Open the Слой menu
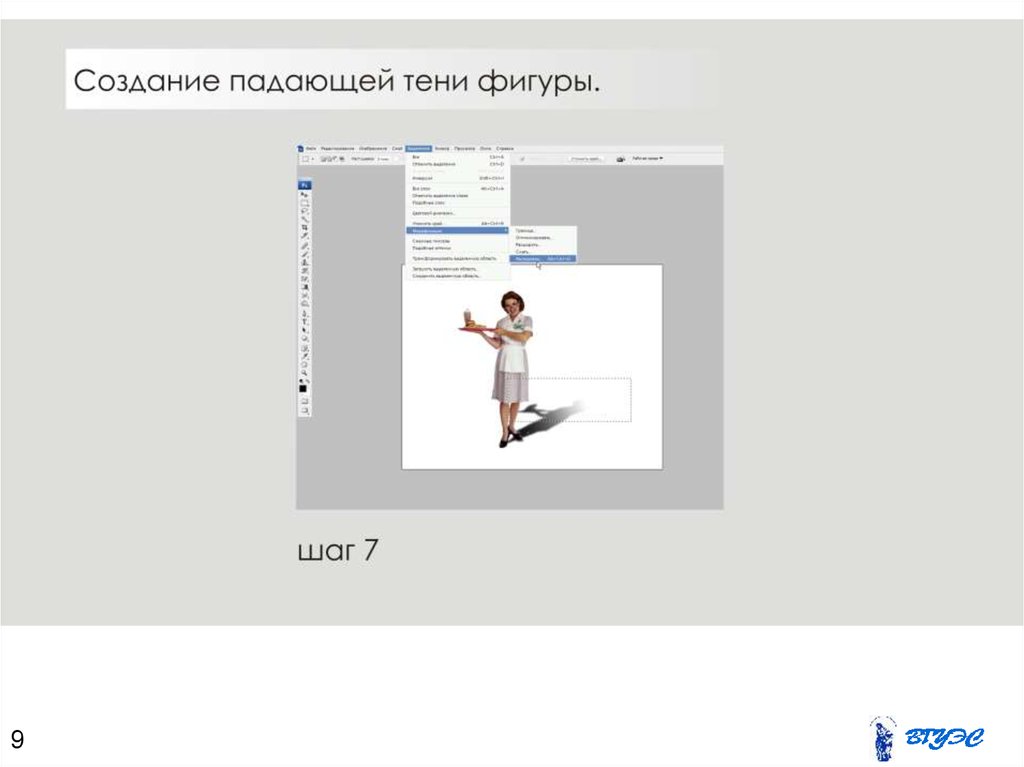The width and height of the screenshot is (1024, 767). 397,148
